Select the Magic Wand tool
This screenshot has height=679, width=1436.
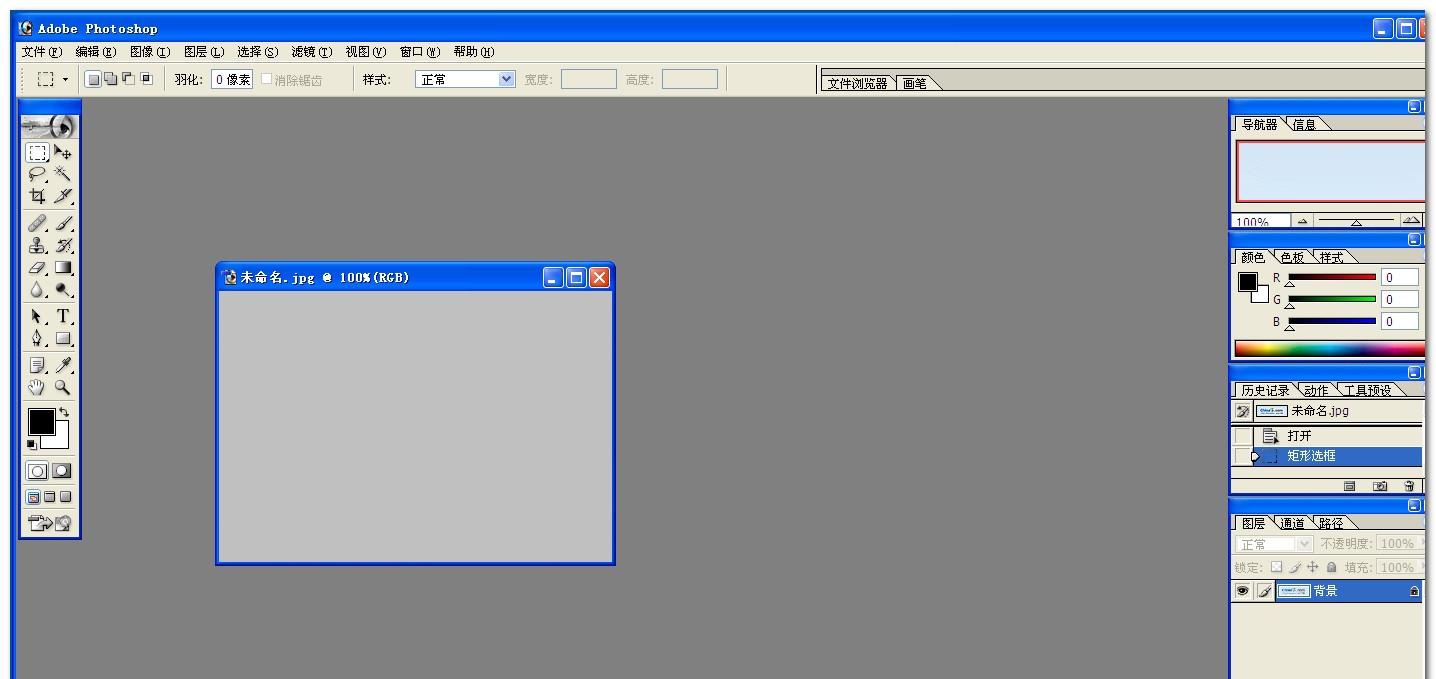pyautogui.click(x=63, y=174)
